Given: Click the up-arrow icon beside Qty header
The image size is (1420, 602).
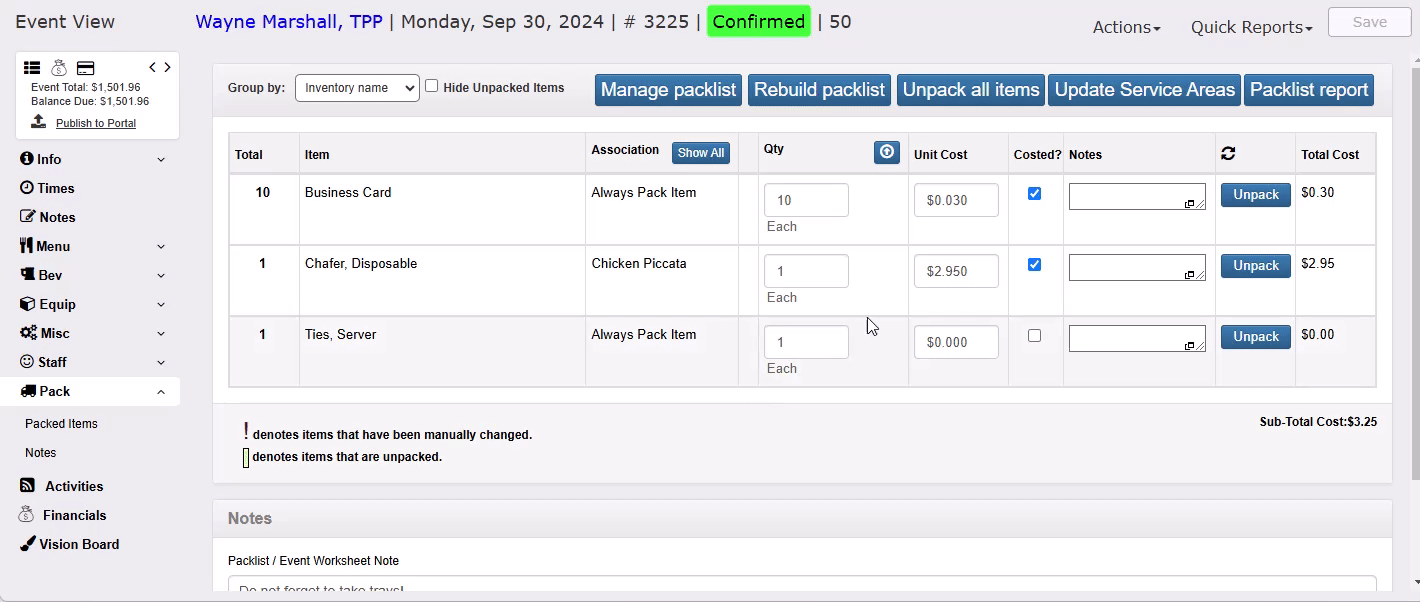Looking at the screenshot, I should 887,152.
